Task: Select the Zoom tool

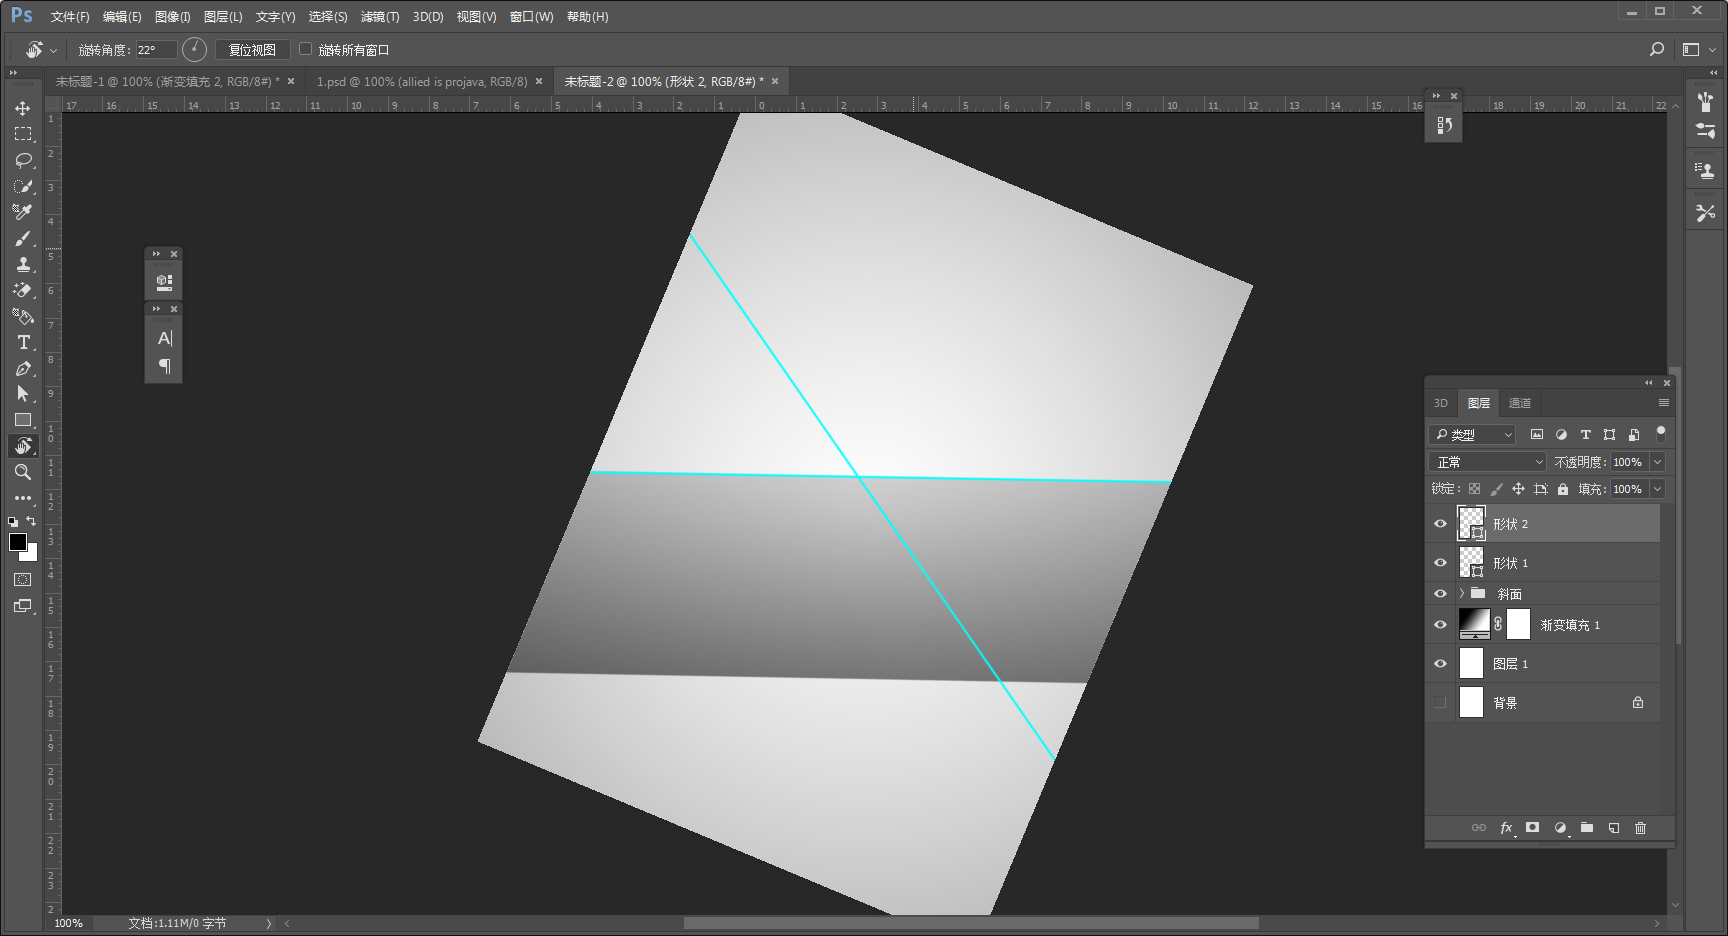Action: click(x=22, y=472)
